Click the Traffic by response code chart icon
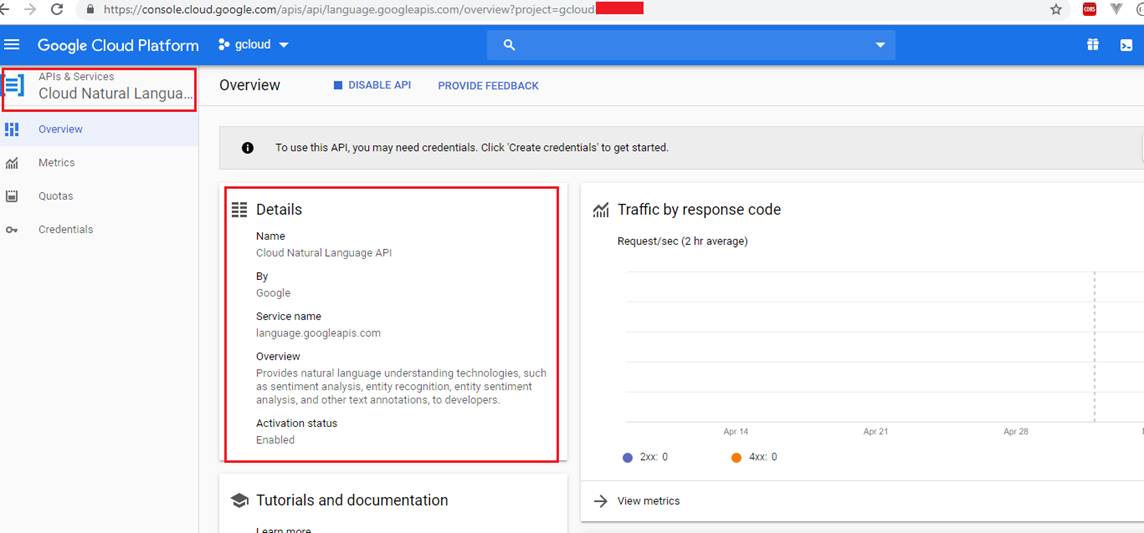 [600, 211]
